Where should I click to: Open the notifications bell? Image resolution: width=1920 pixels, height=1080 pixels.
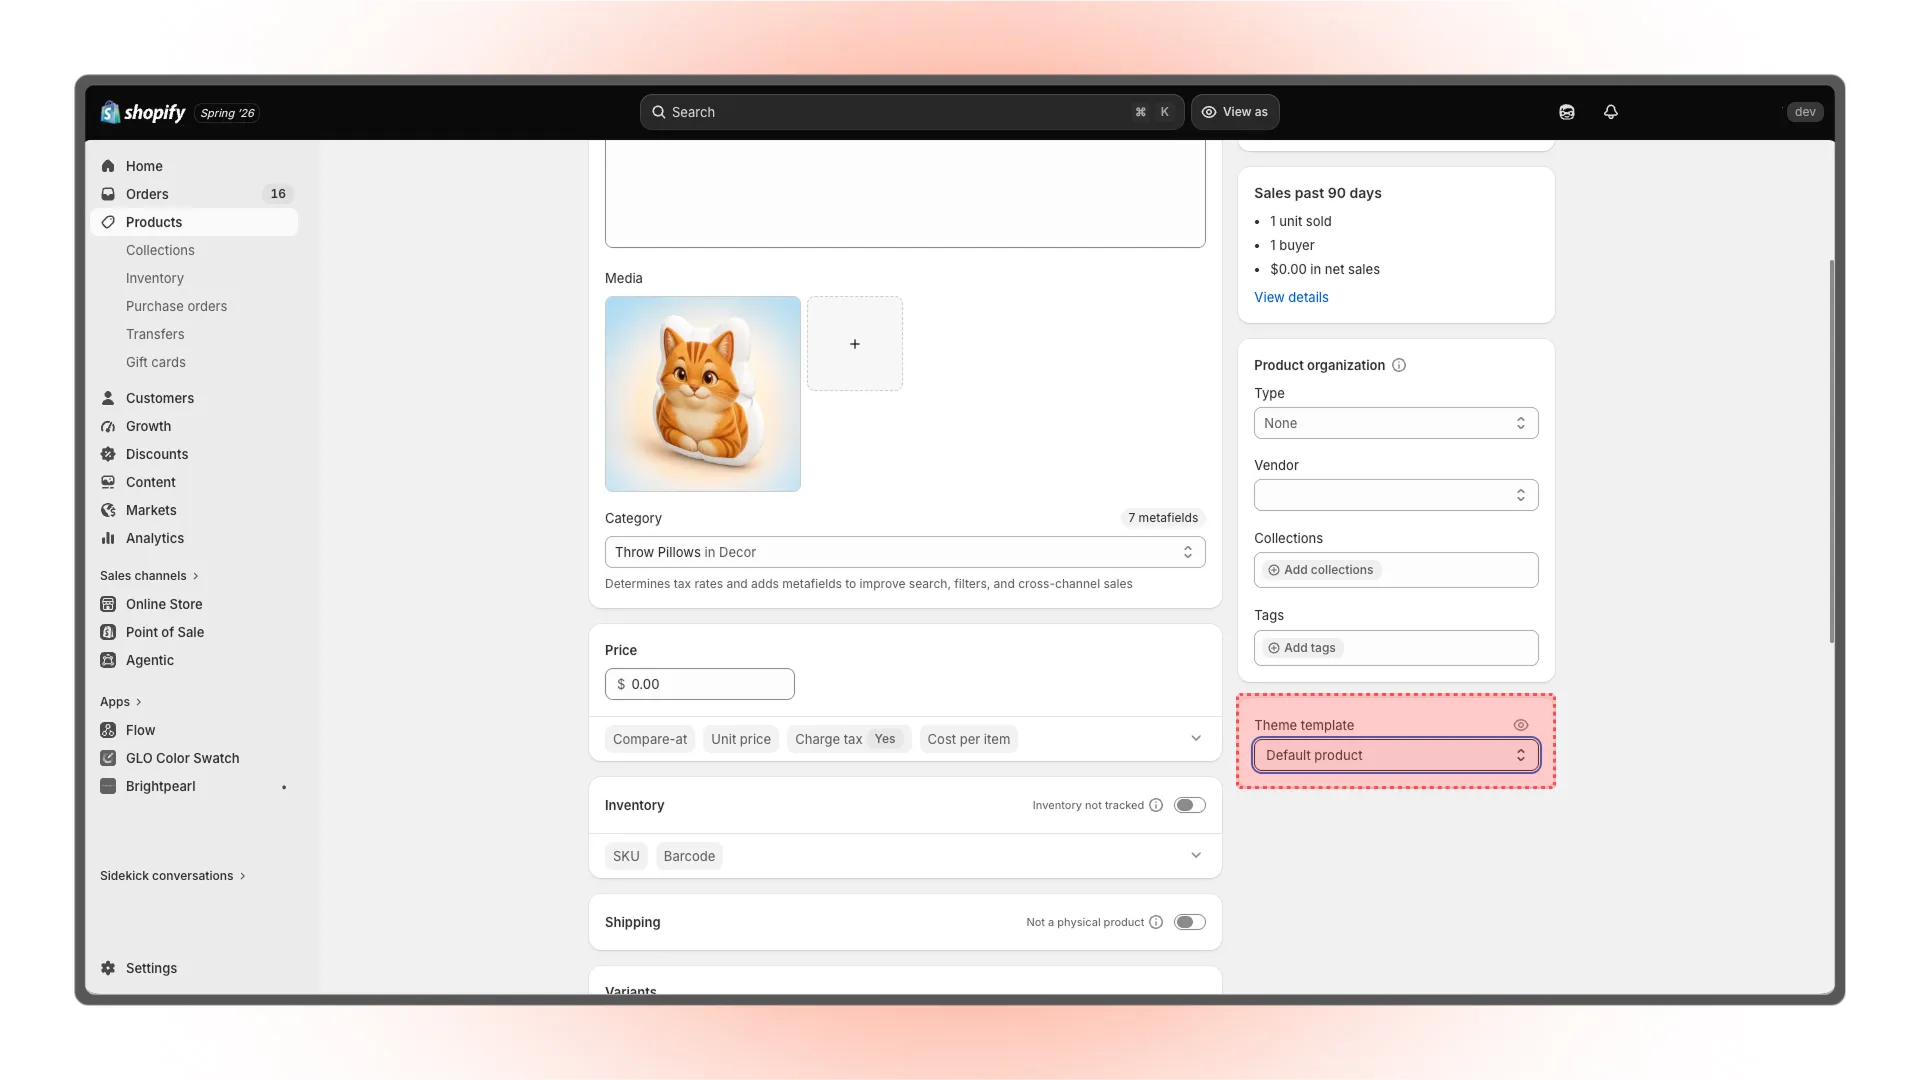tap(1611, 112)
